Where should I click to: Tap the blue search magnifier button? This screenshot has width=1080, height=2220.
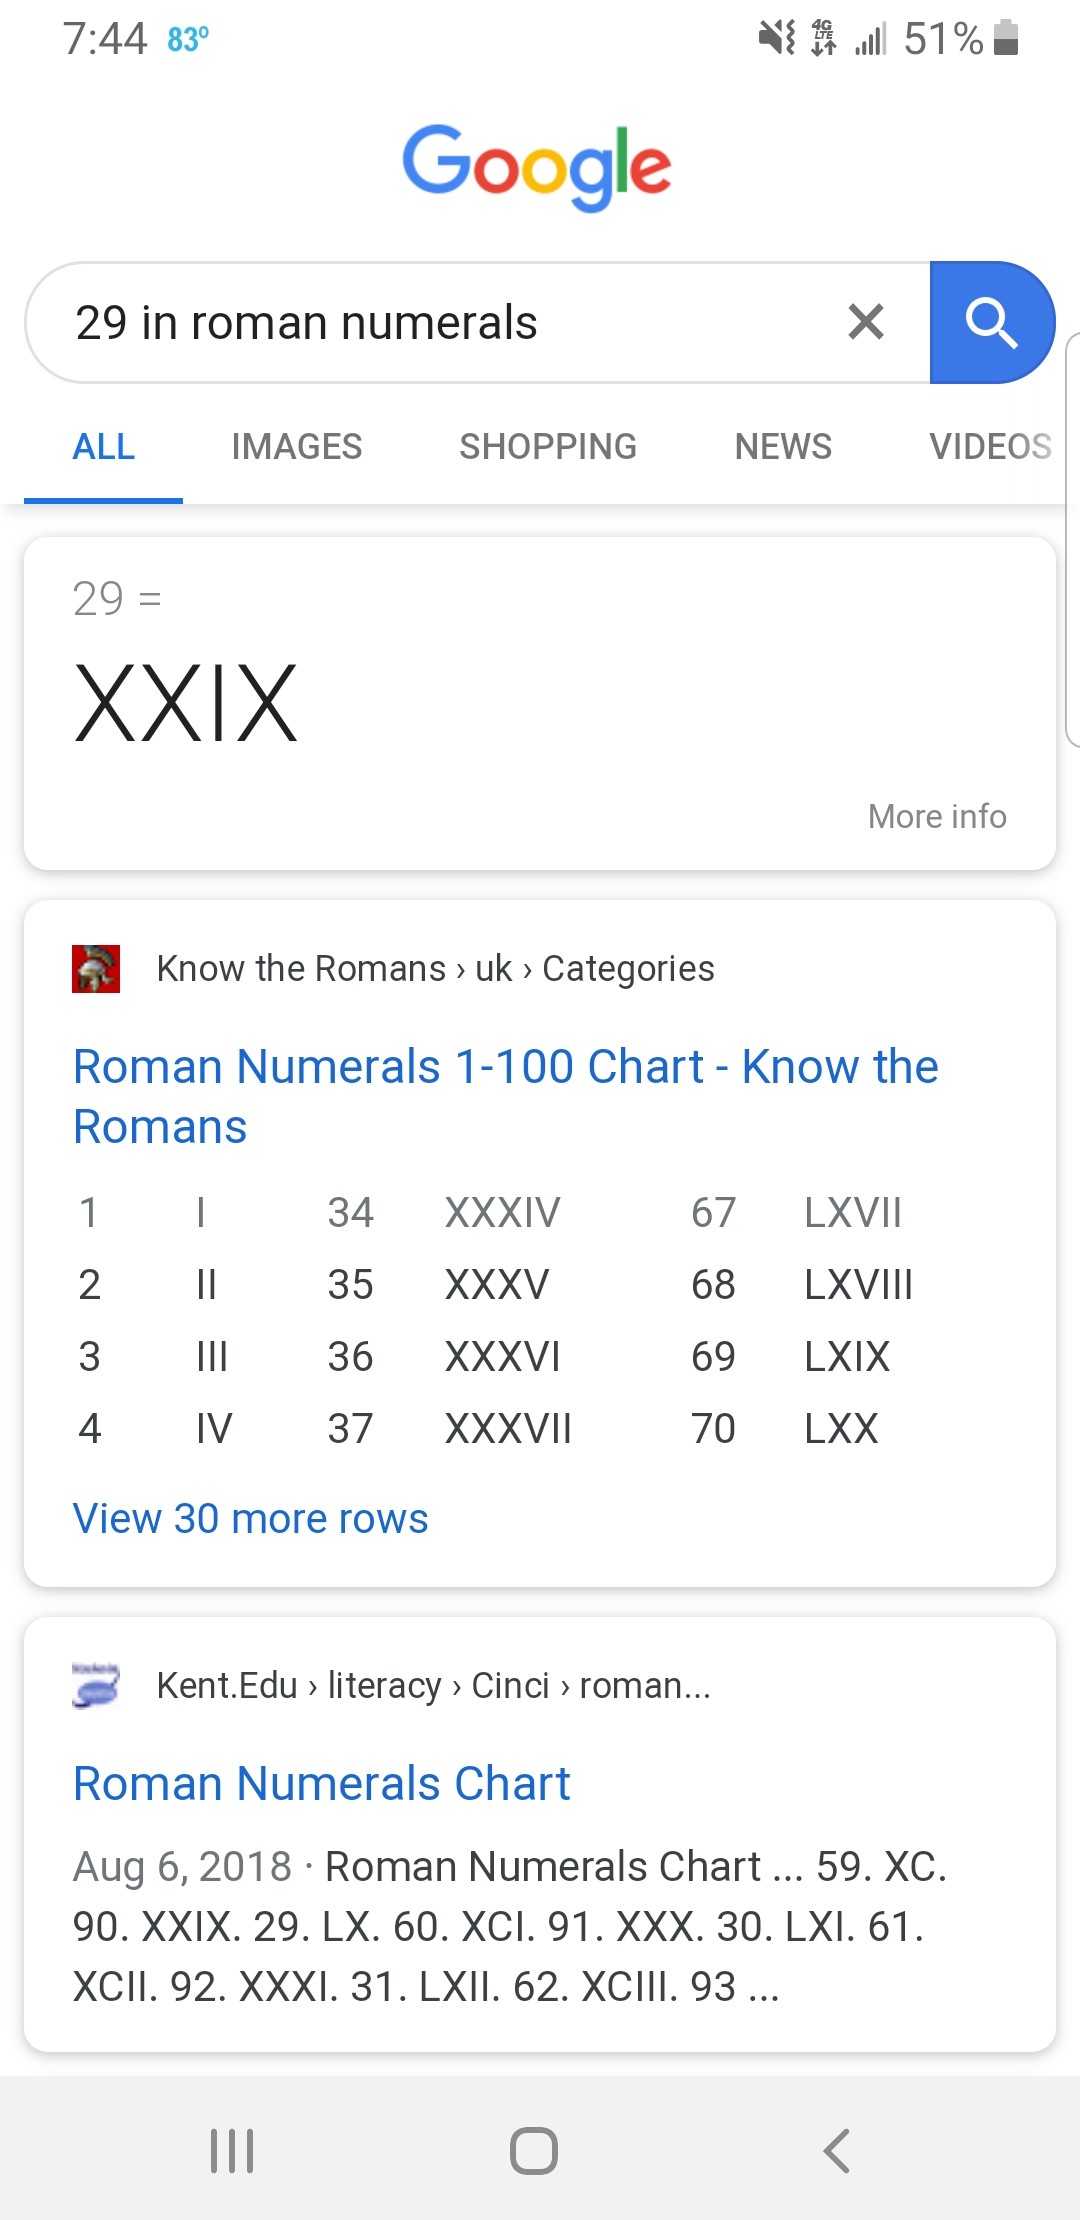[x=991, y=322]
